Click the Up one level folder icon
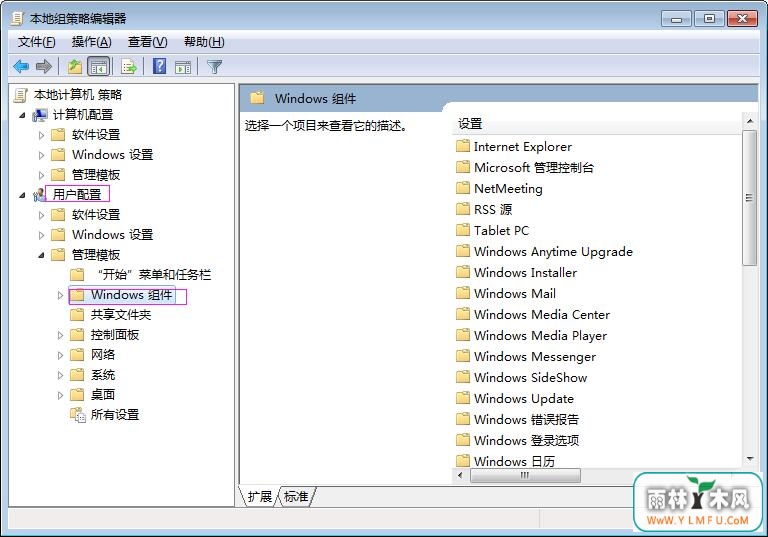The width and height of the screenshot is (768, 537). click(74, 66)
